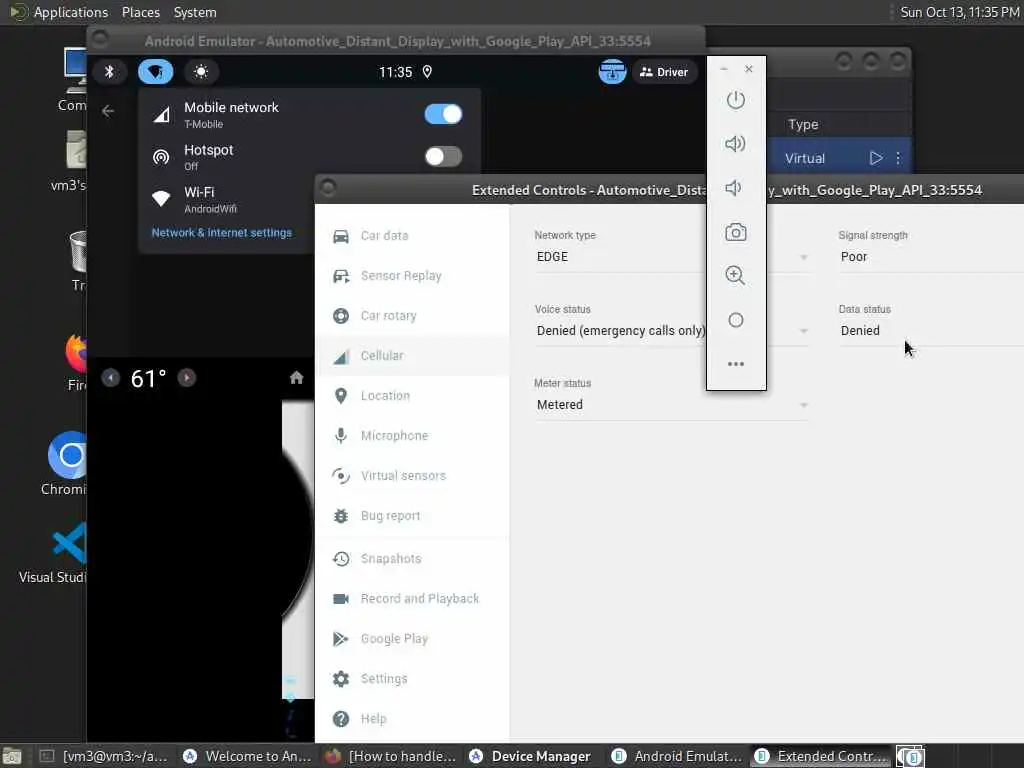
Task: Click the emulator power button icon
Action: (735, 100)
